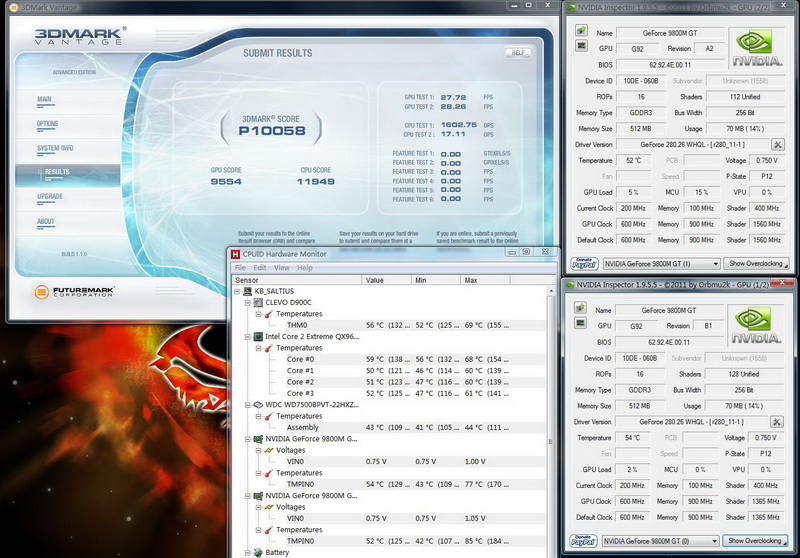This screenshot has height=558, width=800.
Task: Click the Name field in GPU (1/2) Inspector
Action: (669, 310)
